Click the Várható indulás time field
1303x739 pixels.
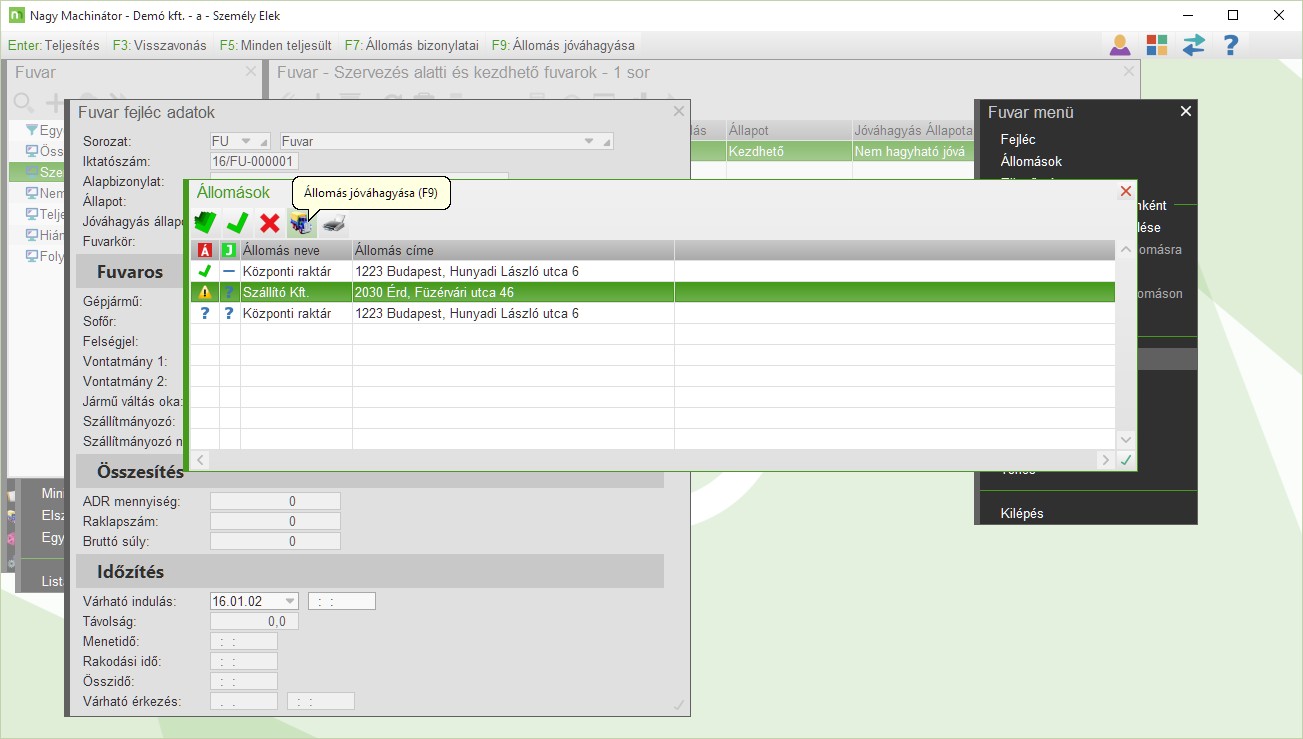click(x=342, y=601)
